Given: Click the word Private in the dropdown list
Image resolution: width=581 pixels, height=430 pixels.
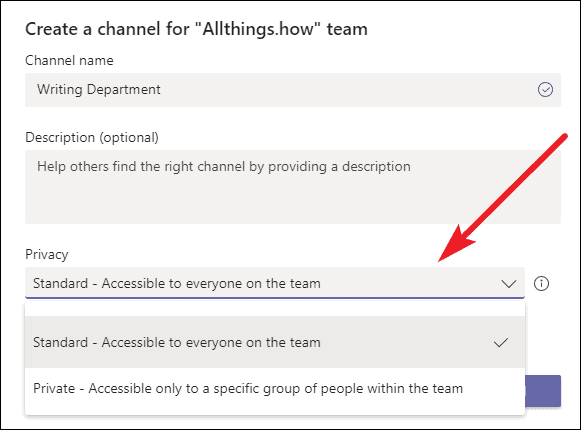Looking at the screenshot, I should tap(54, 388).
